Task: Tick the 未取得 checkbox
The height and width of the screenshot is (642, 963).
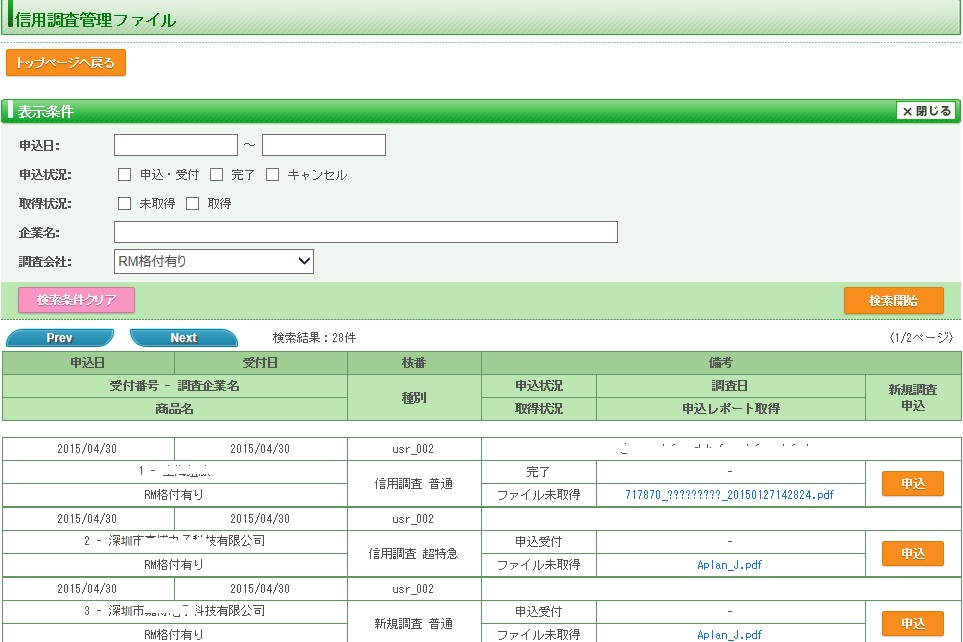Action: click(x=125, y=204)
